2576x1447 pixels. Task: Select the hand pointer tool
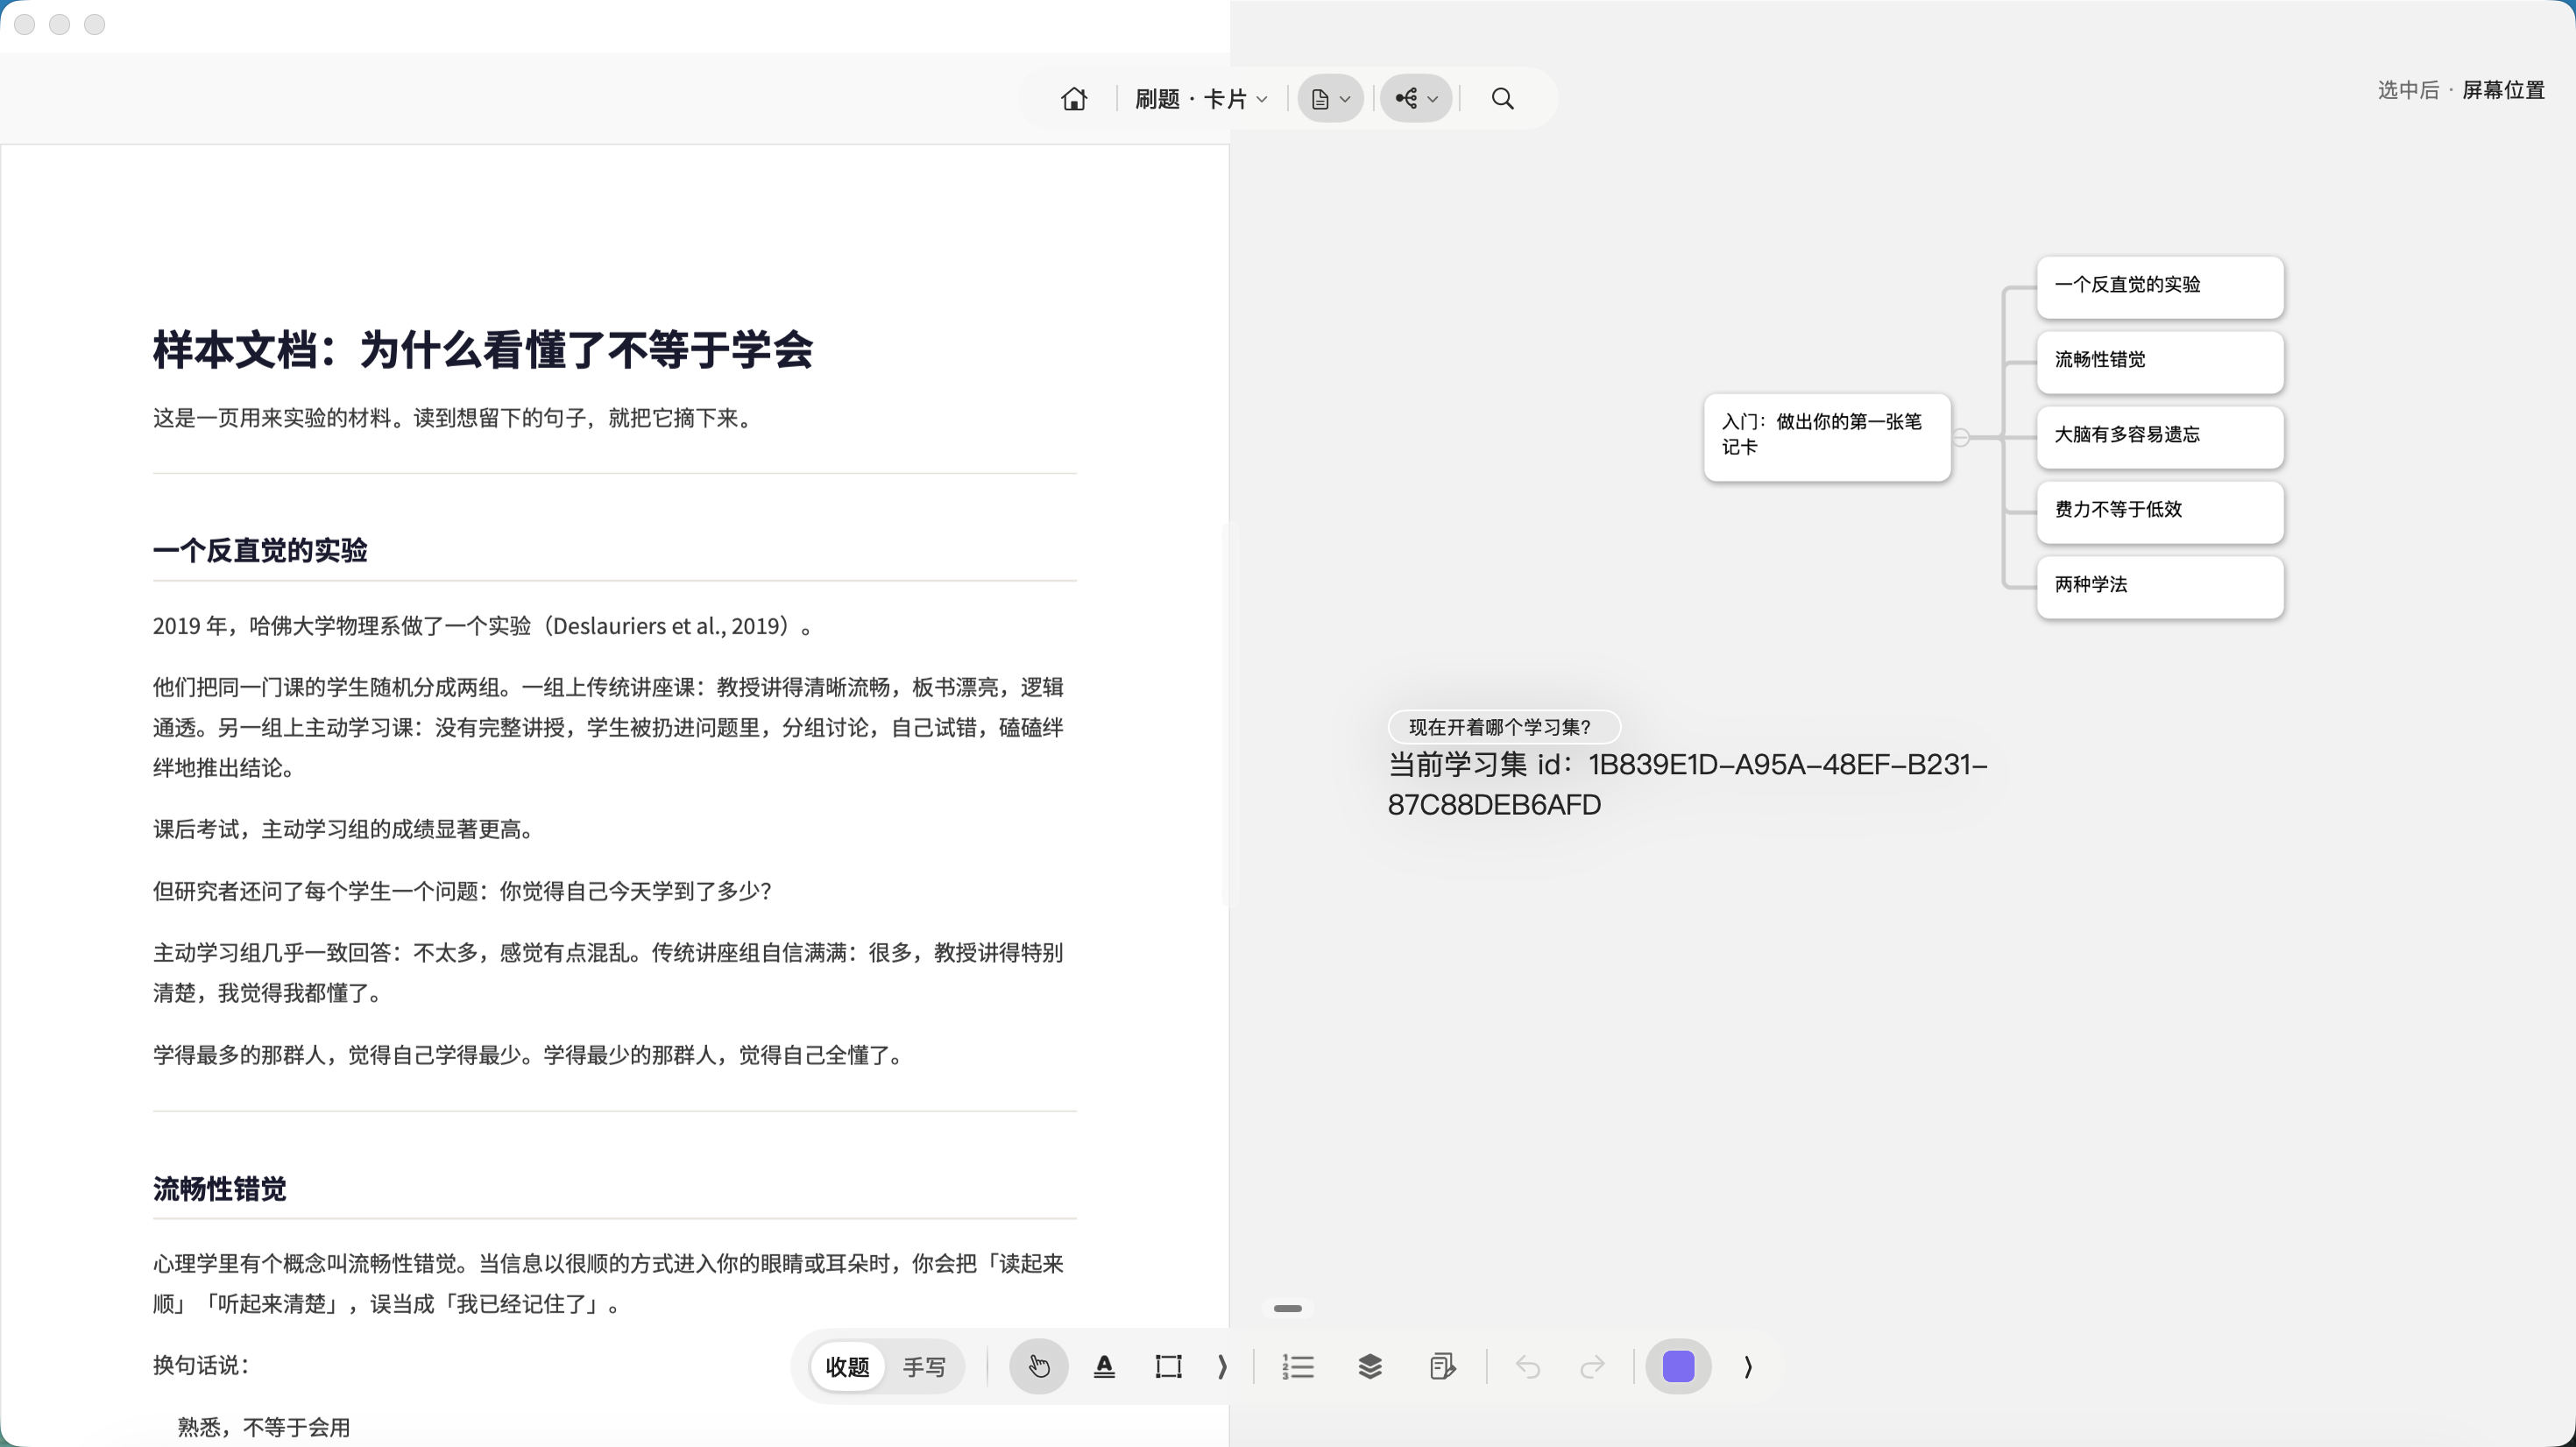coord(1039,1366)
